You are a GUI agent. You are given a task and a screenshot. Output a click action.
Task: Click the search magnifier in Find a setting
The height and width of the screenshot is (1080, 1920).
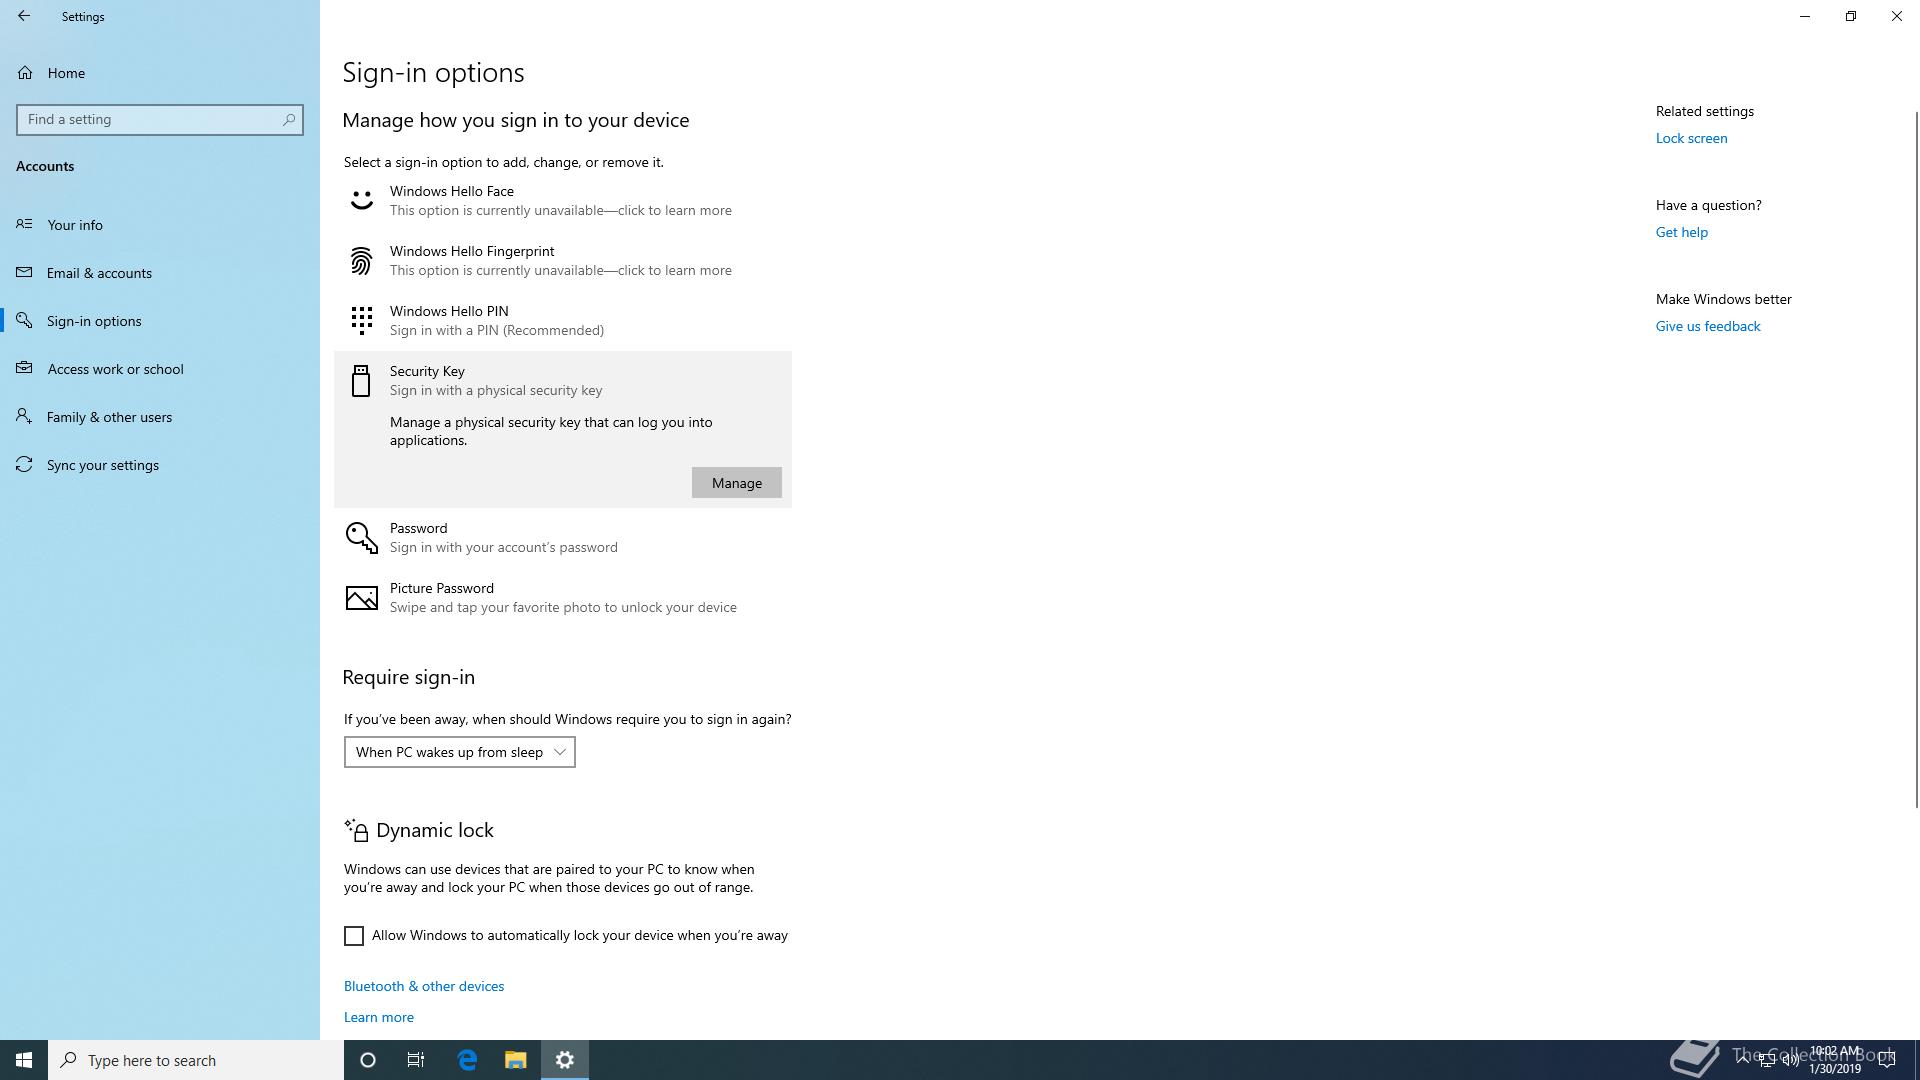pyautogui.click(x=289, y=119)
